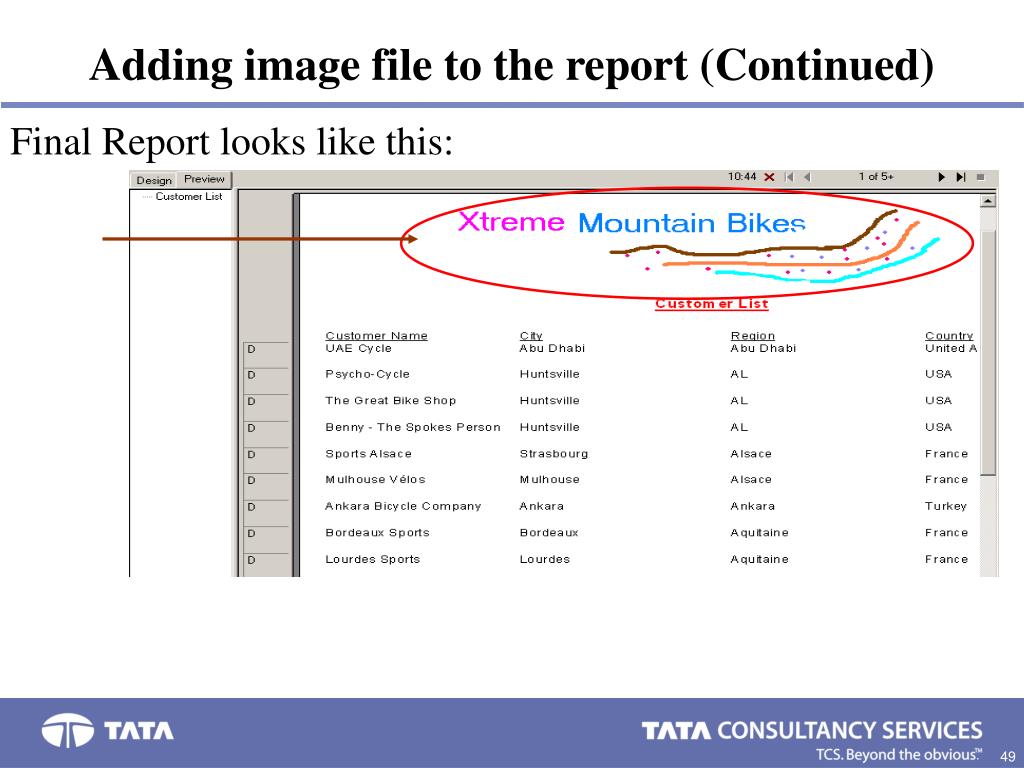The height and width of the screenshot is (768, 1024).
Task: Click the Strasbourg city cell
Action: [x=554, y=454]
